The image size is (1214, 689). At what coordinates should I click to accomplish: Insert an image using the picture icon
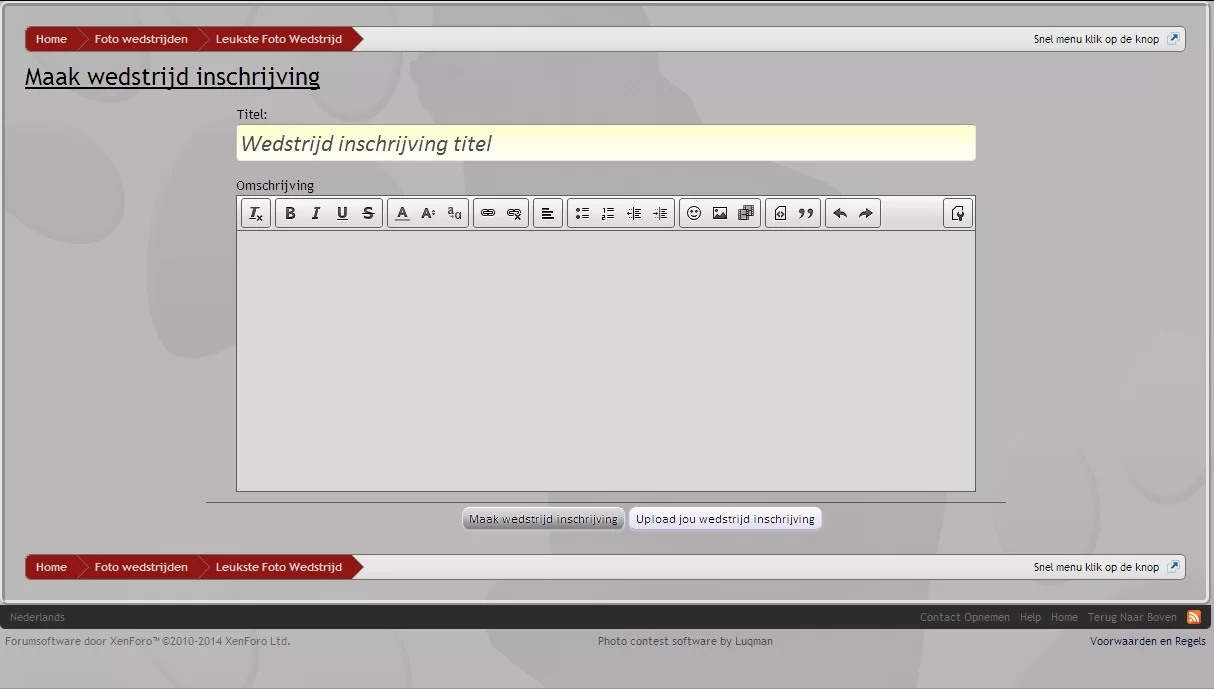coord(720,213)
